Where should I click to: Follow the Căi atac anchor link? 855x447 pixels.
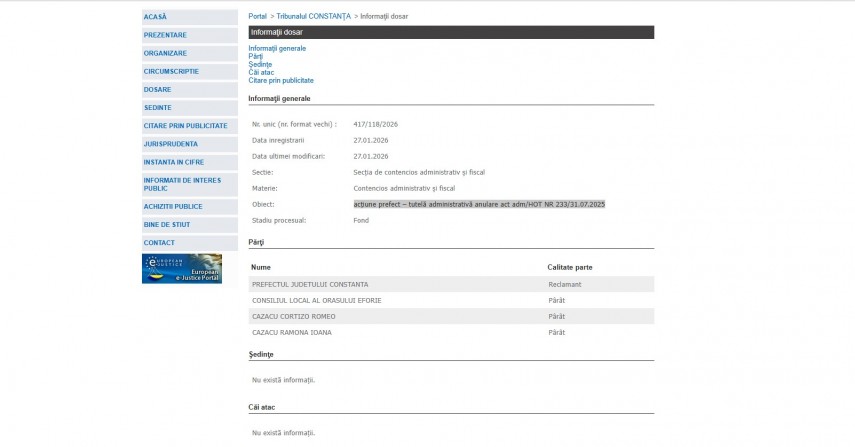click(261, 72)
